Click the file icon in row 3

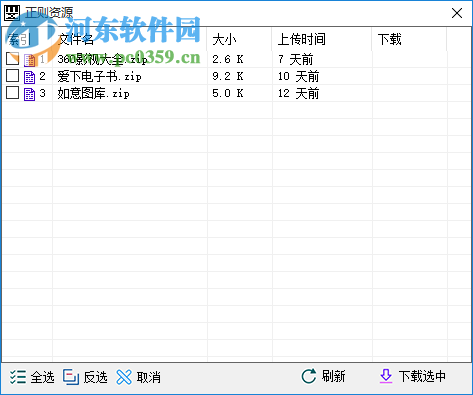click(x=29, y=94)
